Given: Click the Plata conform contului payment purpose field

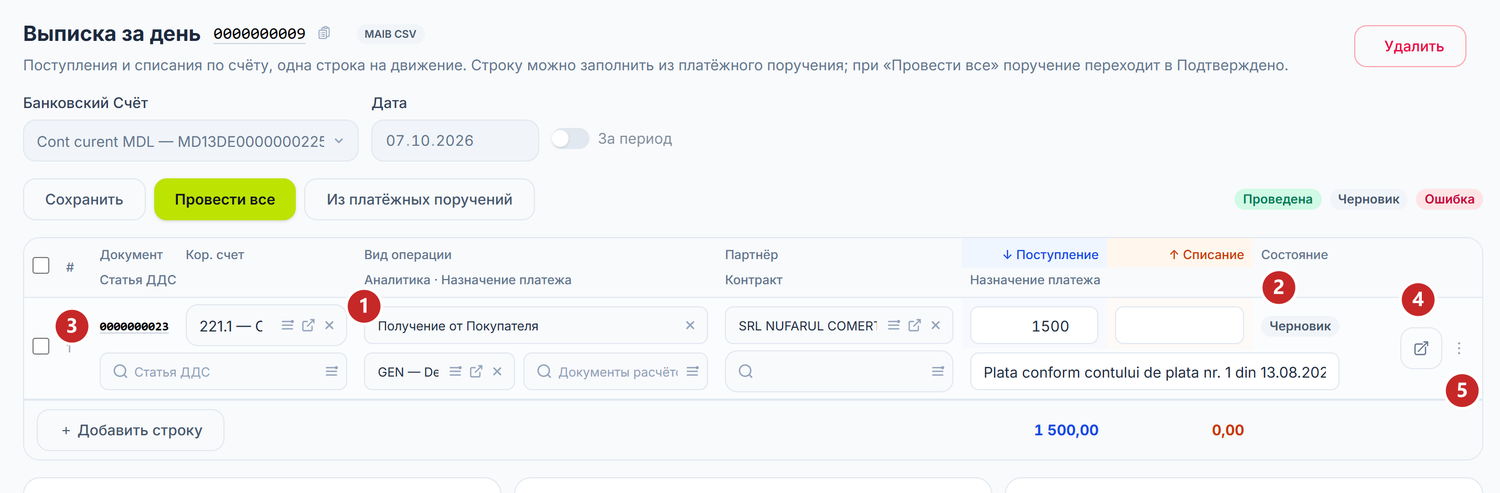Looking at the screenshot, I should [1155, 371].
